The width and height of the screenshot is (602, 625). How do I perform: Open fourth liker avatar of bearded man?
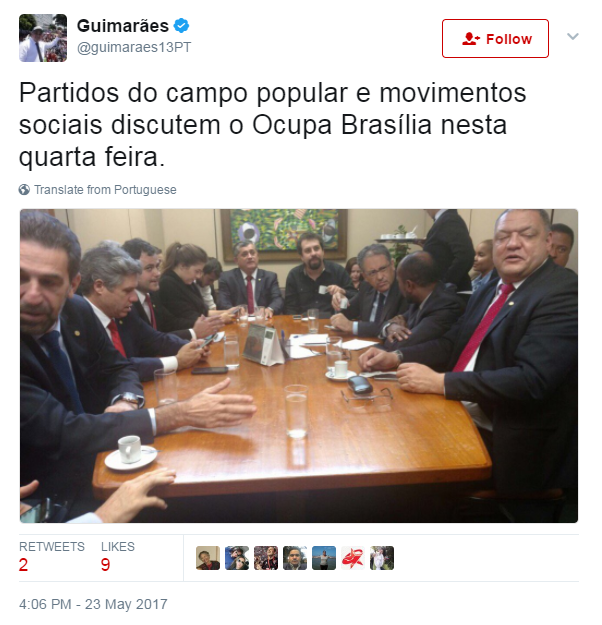(x=295, y=558)
